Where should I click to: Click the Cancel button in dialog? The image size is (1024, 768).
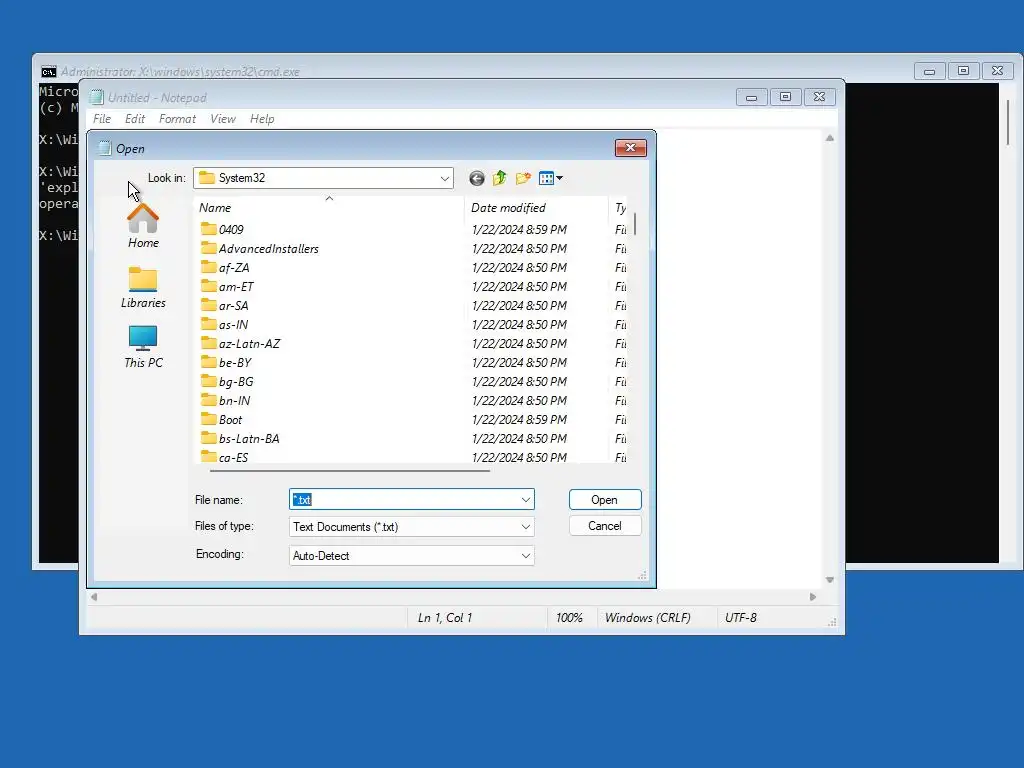[x=605, y=526]
